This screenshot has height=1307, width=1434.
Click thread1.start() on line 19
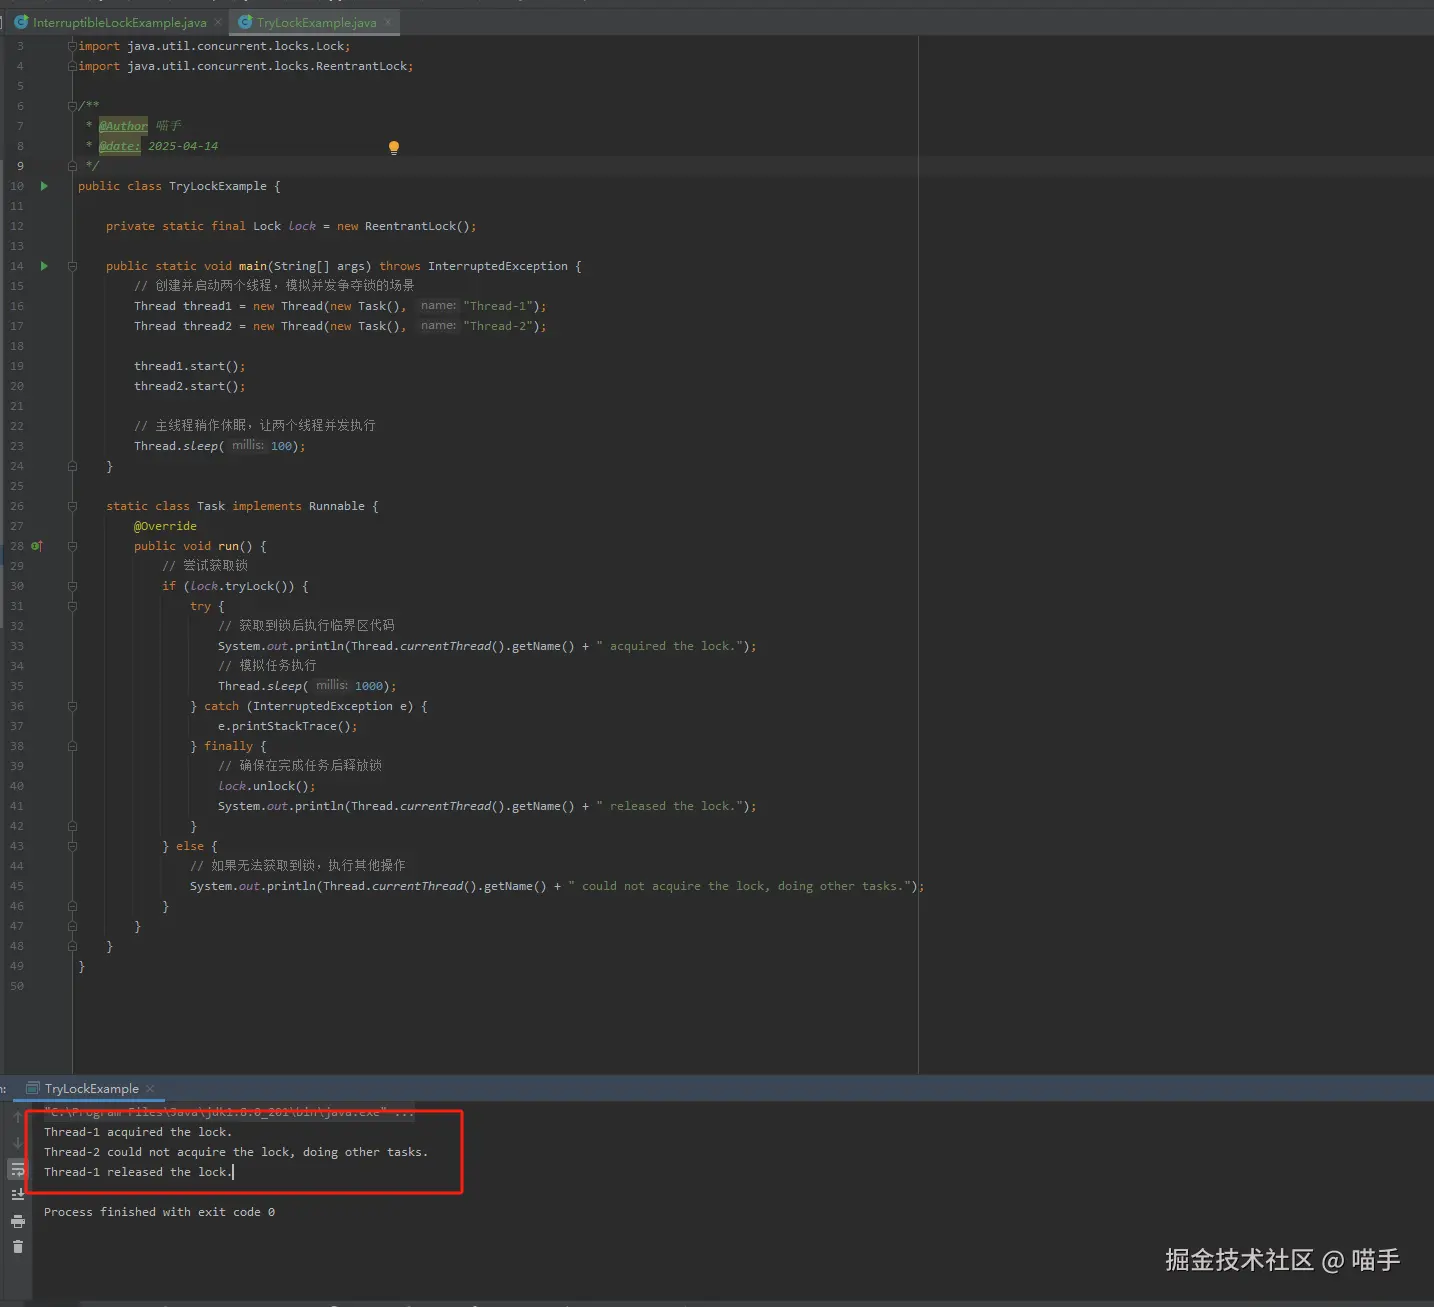click(189, 366)
